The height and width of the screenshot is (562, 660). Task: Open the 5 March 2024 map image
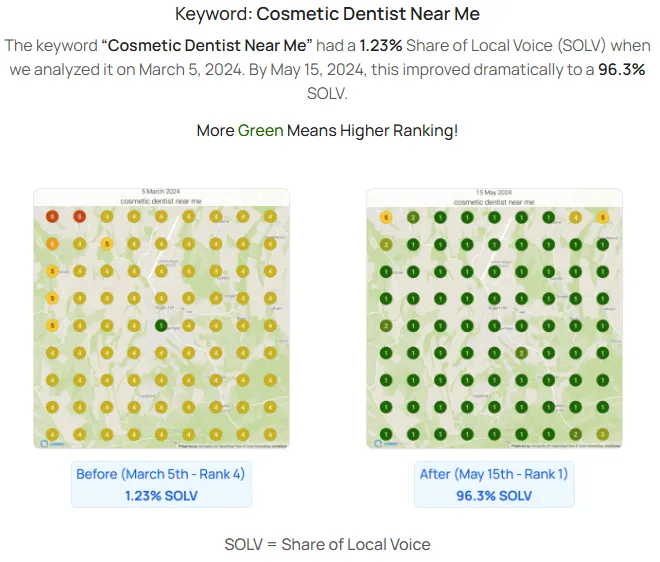click(x=161, y=318)
